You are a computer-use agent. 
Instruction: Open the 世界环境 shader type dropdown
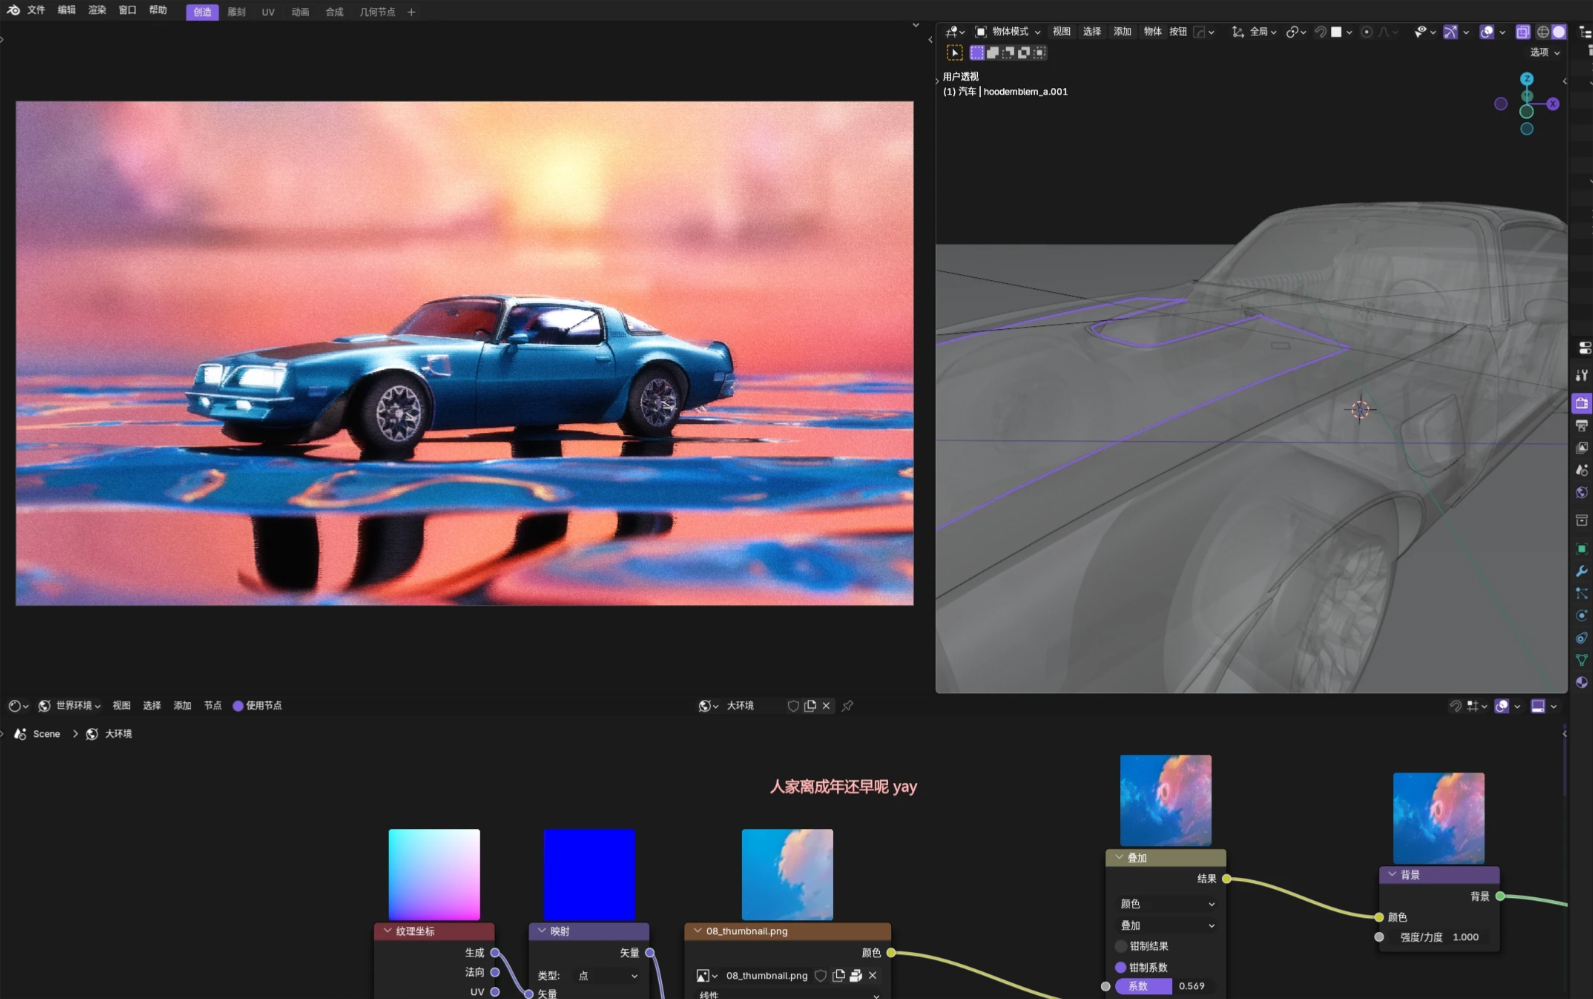click(x=70, y=706)
